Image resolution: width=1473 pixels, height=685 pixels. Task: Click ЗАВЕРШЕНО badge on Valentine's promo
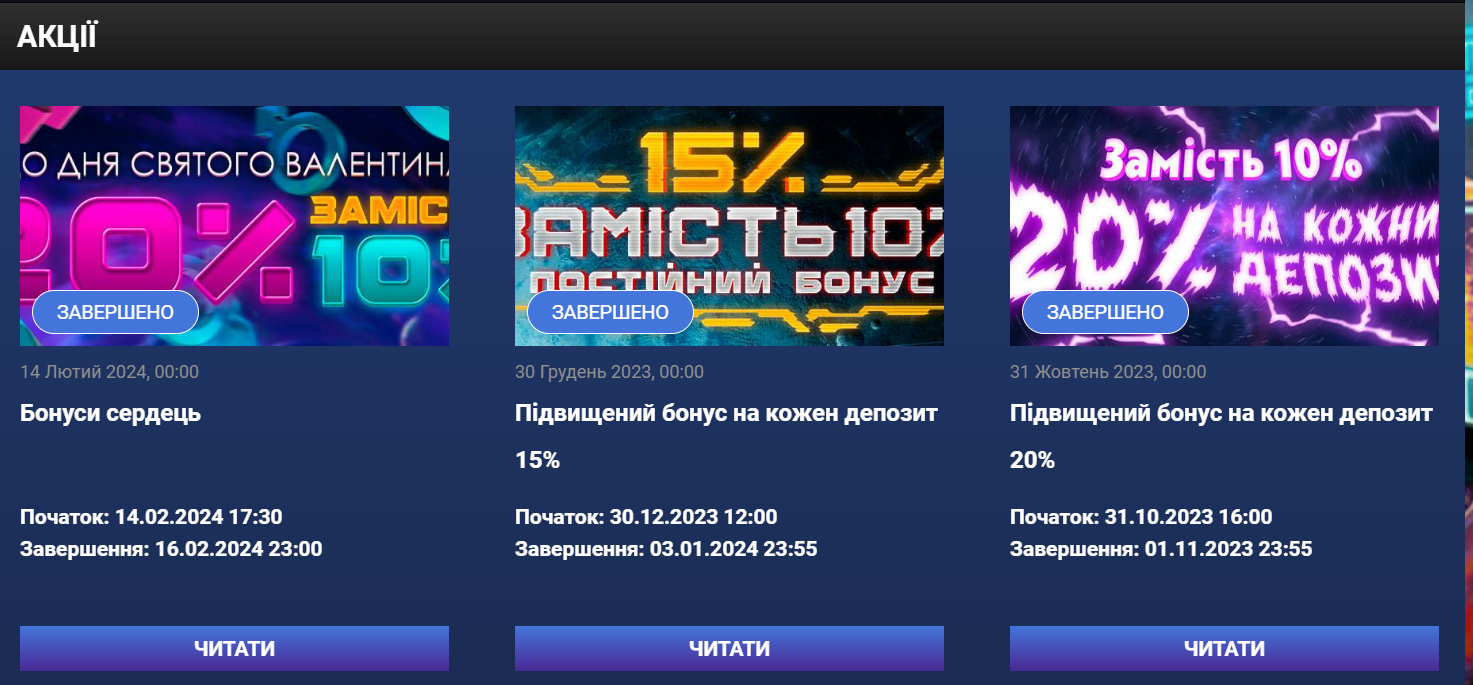click(115, 312)
